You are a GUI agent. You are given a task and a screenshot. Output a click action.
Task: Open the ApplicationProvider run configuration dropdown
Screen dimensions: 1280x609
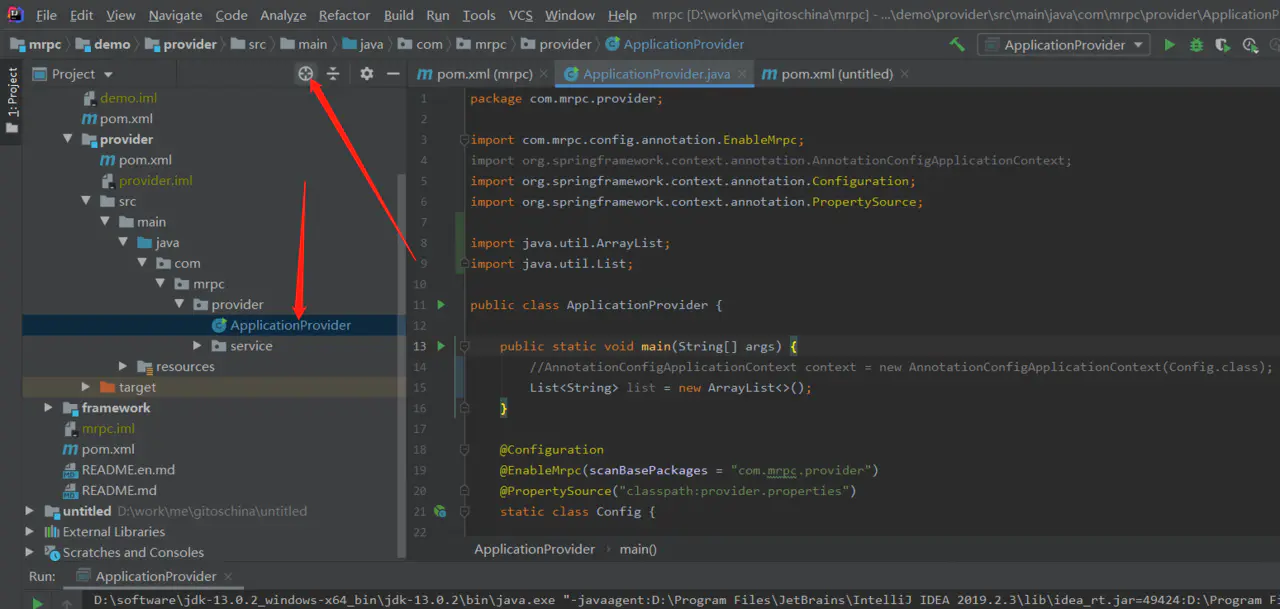pos(1065,45)
